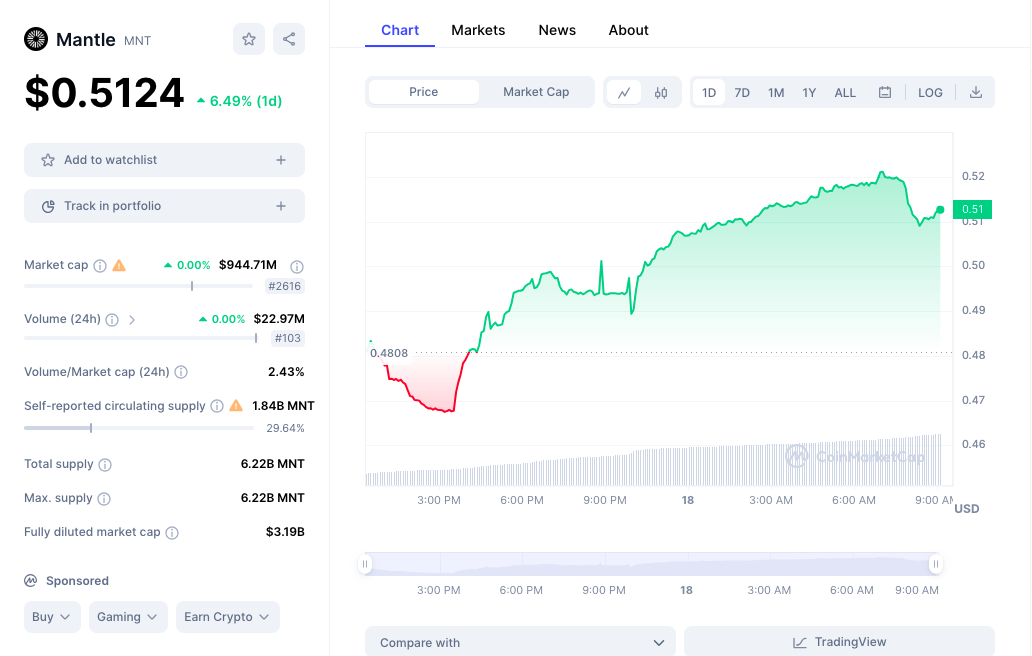Show Market cap info tooltip icon
The image size is (1032, 656).
tap(99, 266)
